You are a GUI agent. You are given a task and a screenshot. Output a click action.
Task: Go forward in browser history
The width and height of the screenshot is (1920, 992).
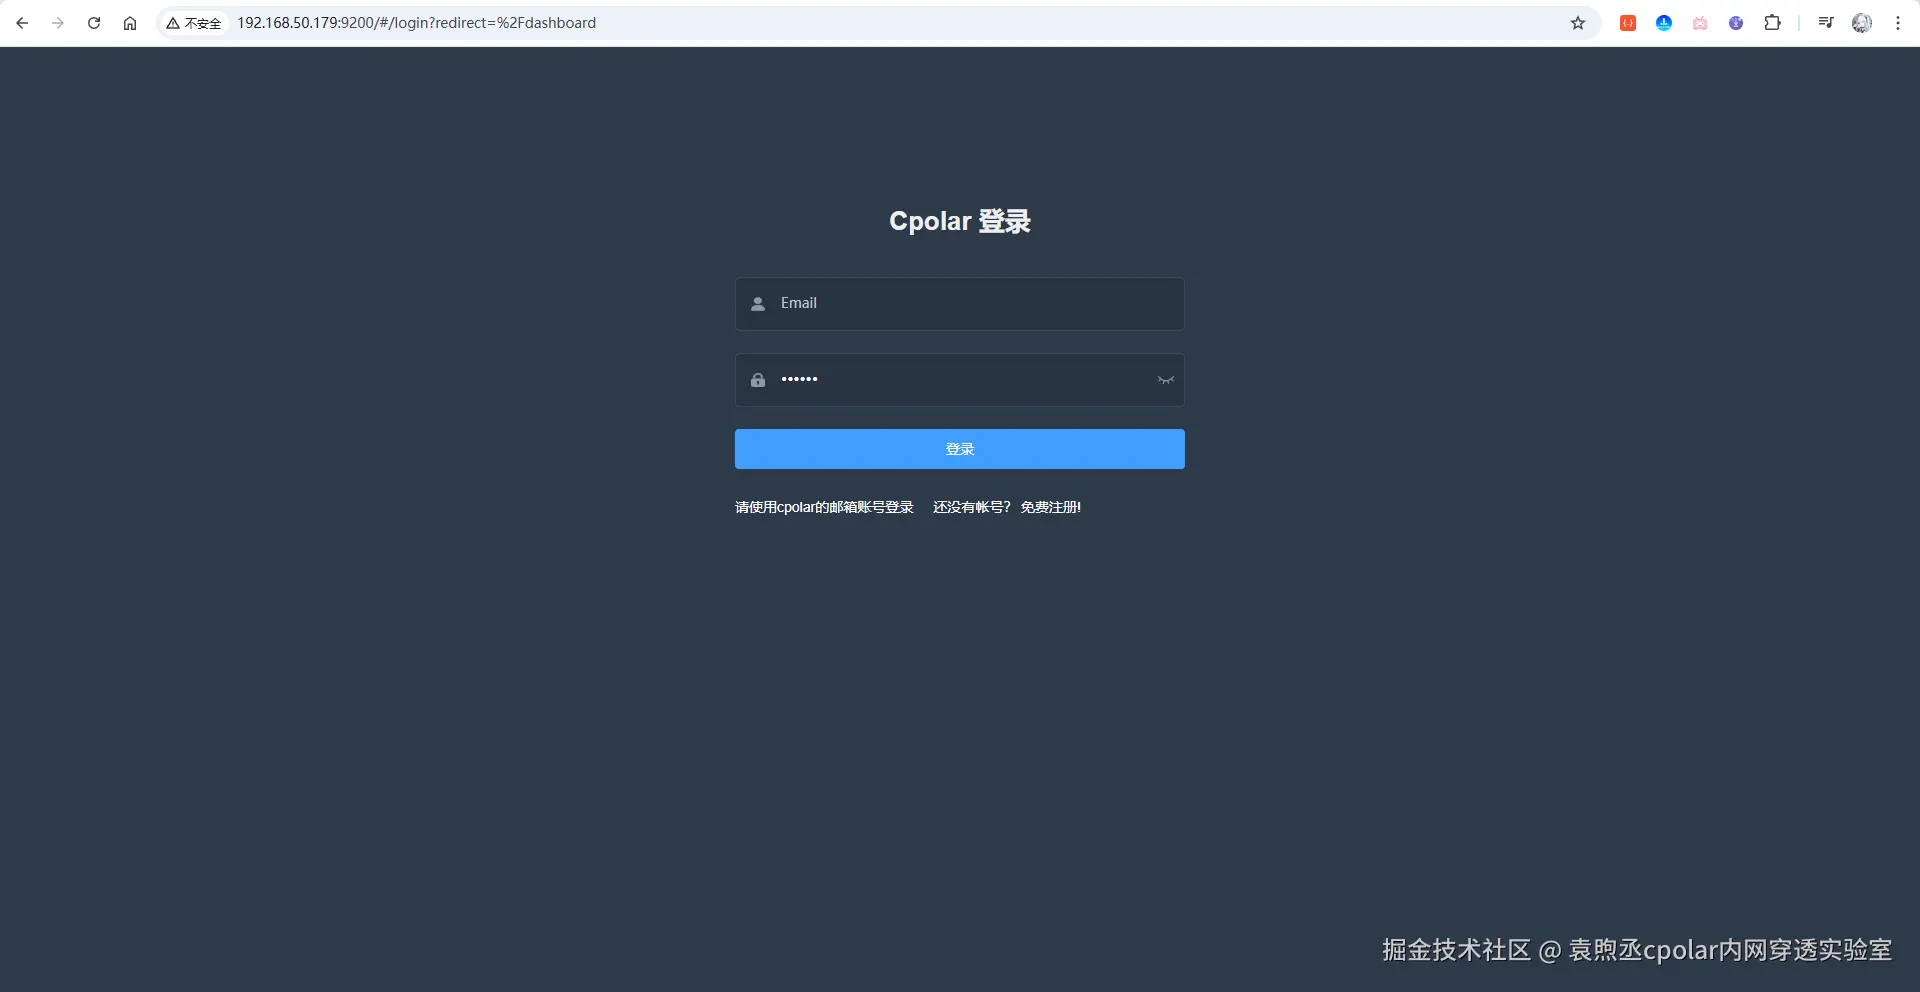point(58,23)
